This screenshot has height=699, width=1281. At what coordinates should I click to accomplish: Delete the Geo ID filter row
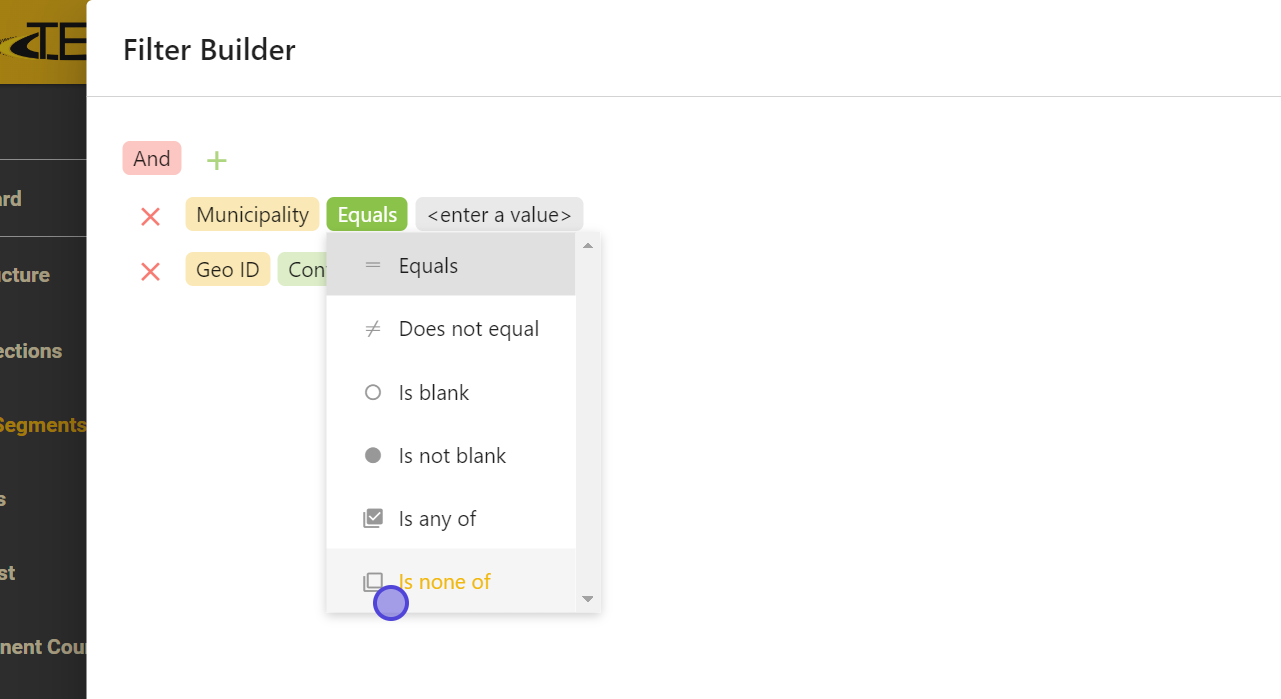(151, 271)
